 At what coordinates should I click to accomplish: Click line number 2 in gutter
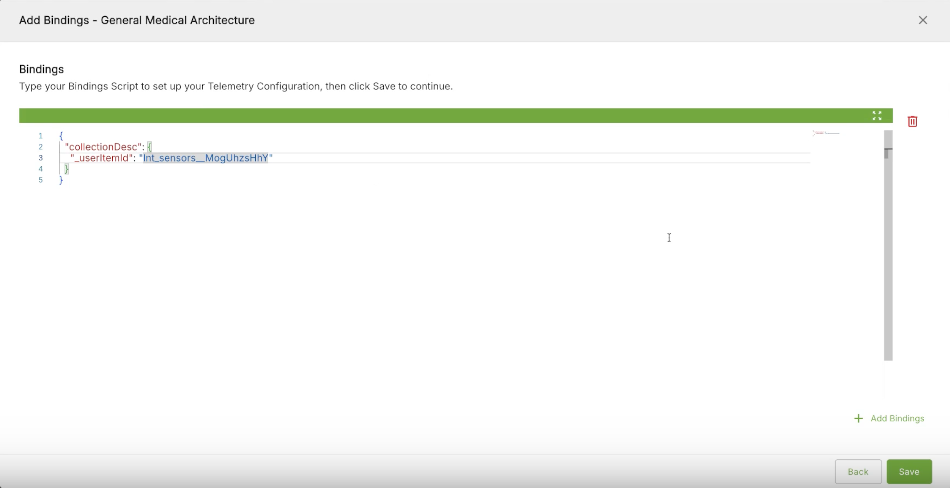click(41, 147)
